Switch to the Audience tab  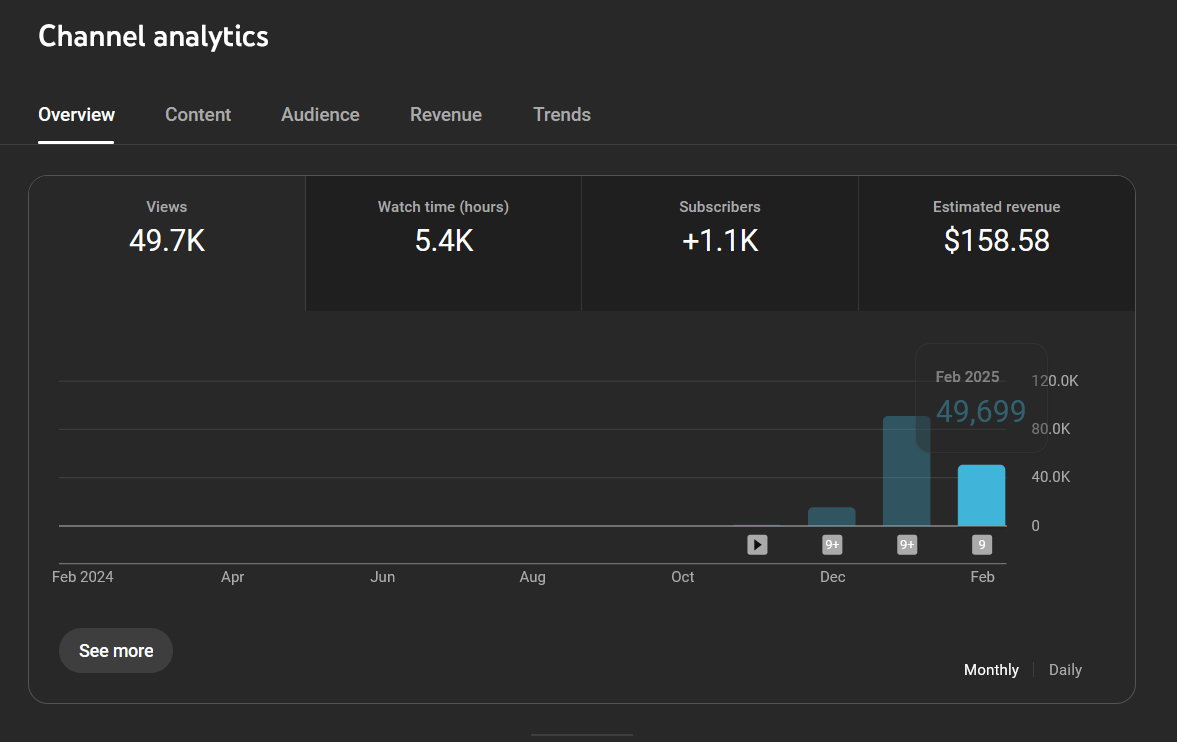(x=320, y=115)
